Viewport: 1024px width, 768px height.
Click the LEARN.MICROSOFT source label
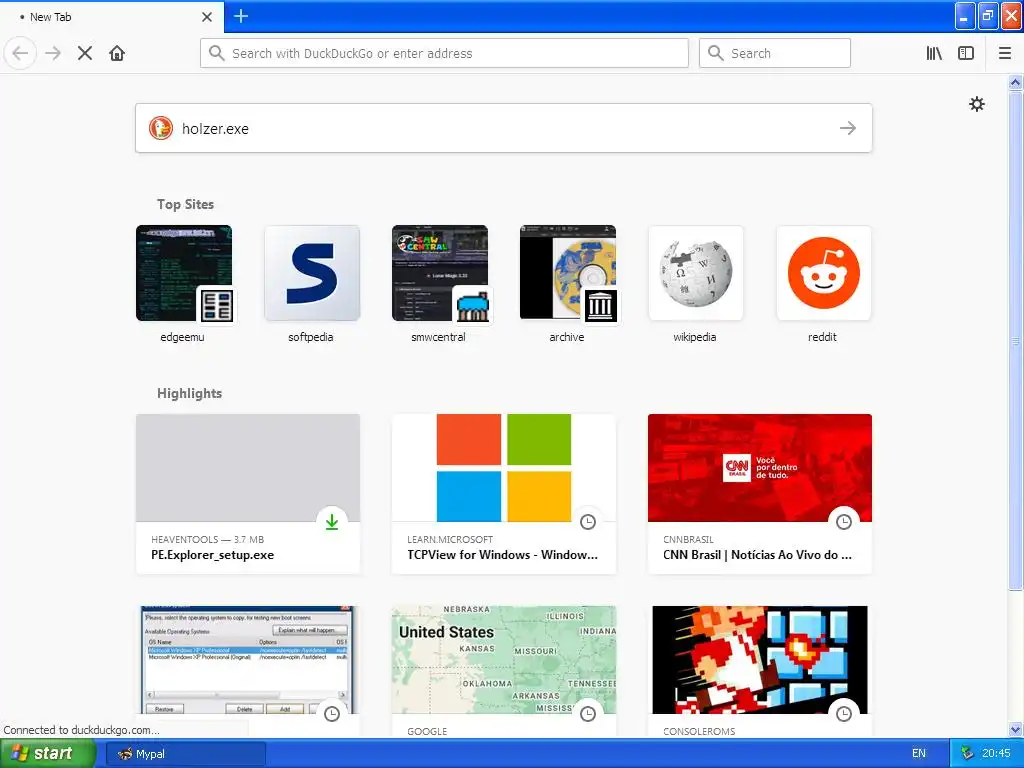click(450, 539)
